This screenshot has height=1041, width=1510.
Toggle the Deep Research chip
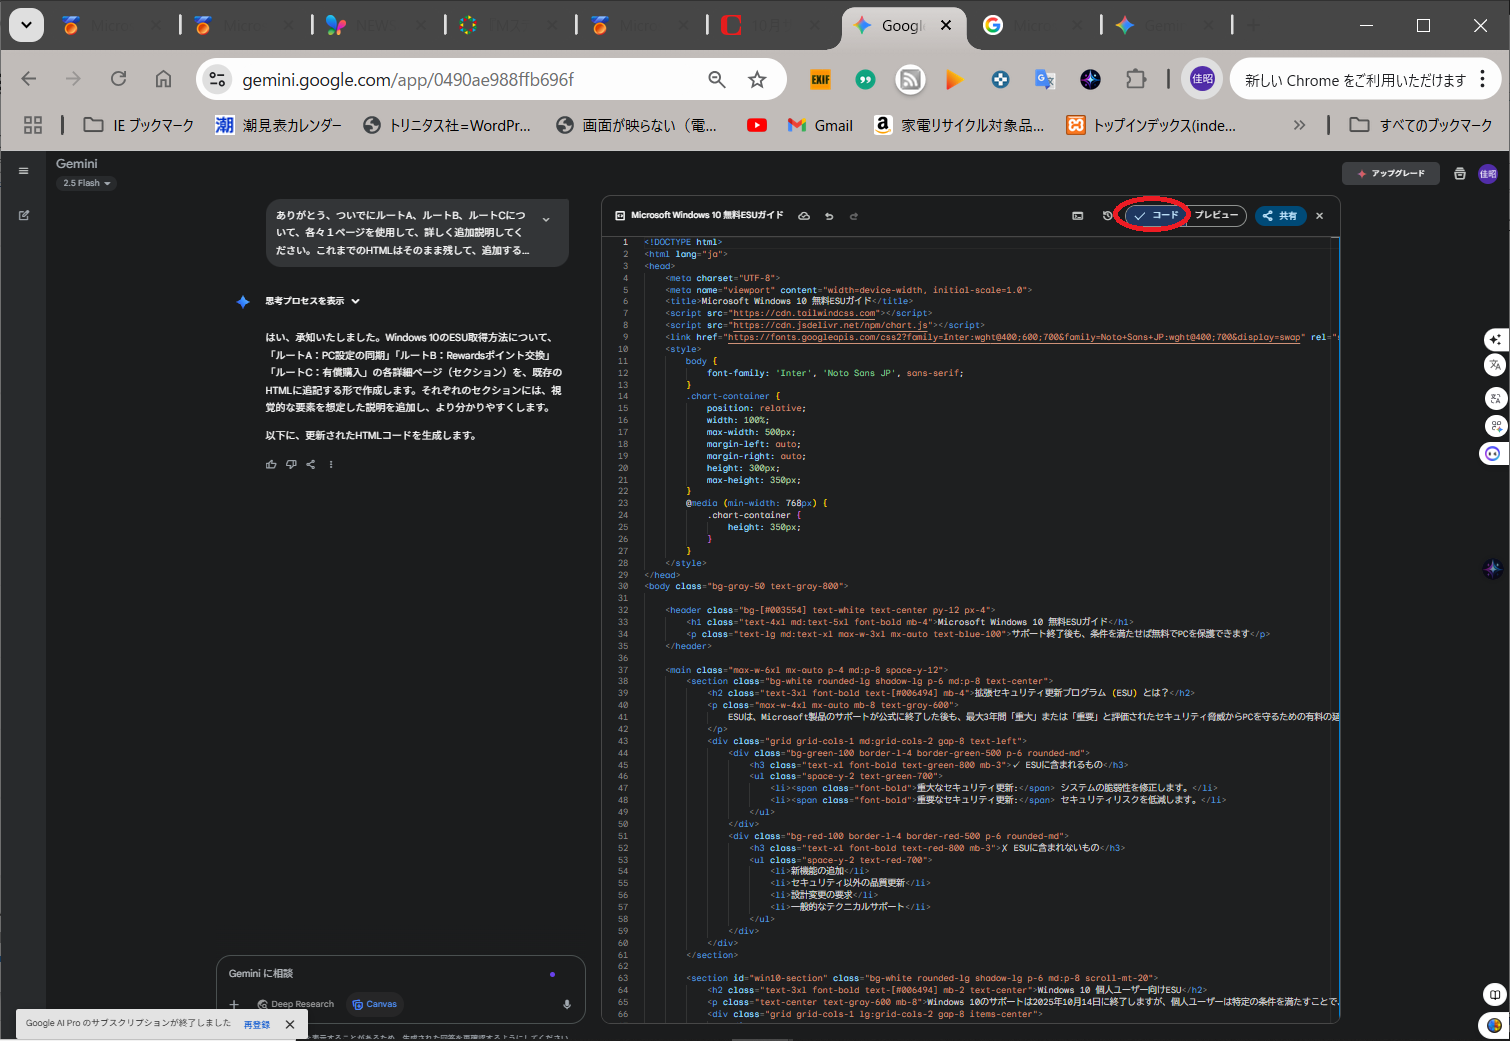[296, 1004]
